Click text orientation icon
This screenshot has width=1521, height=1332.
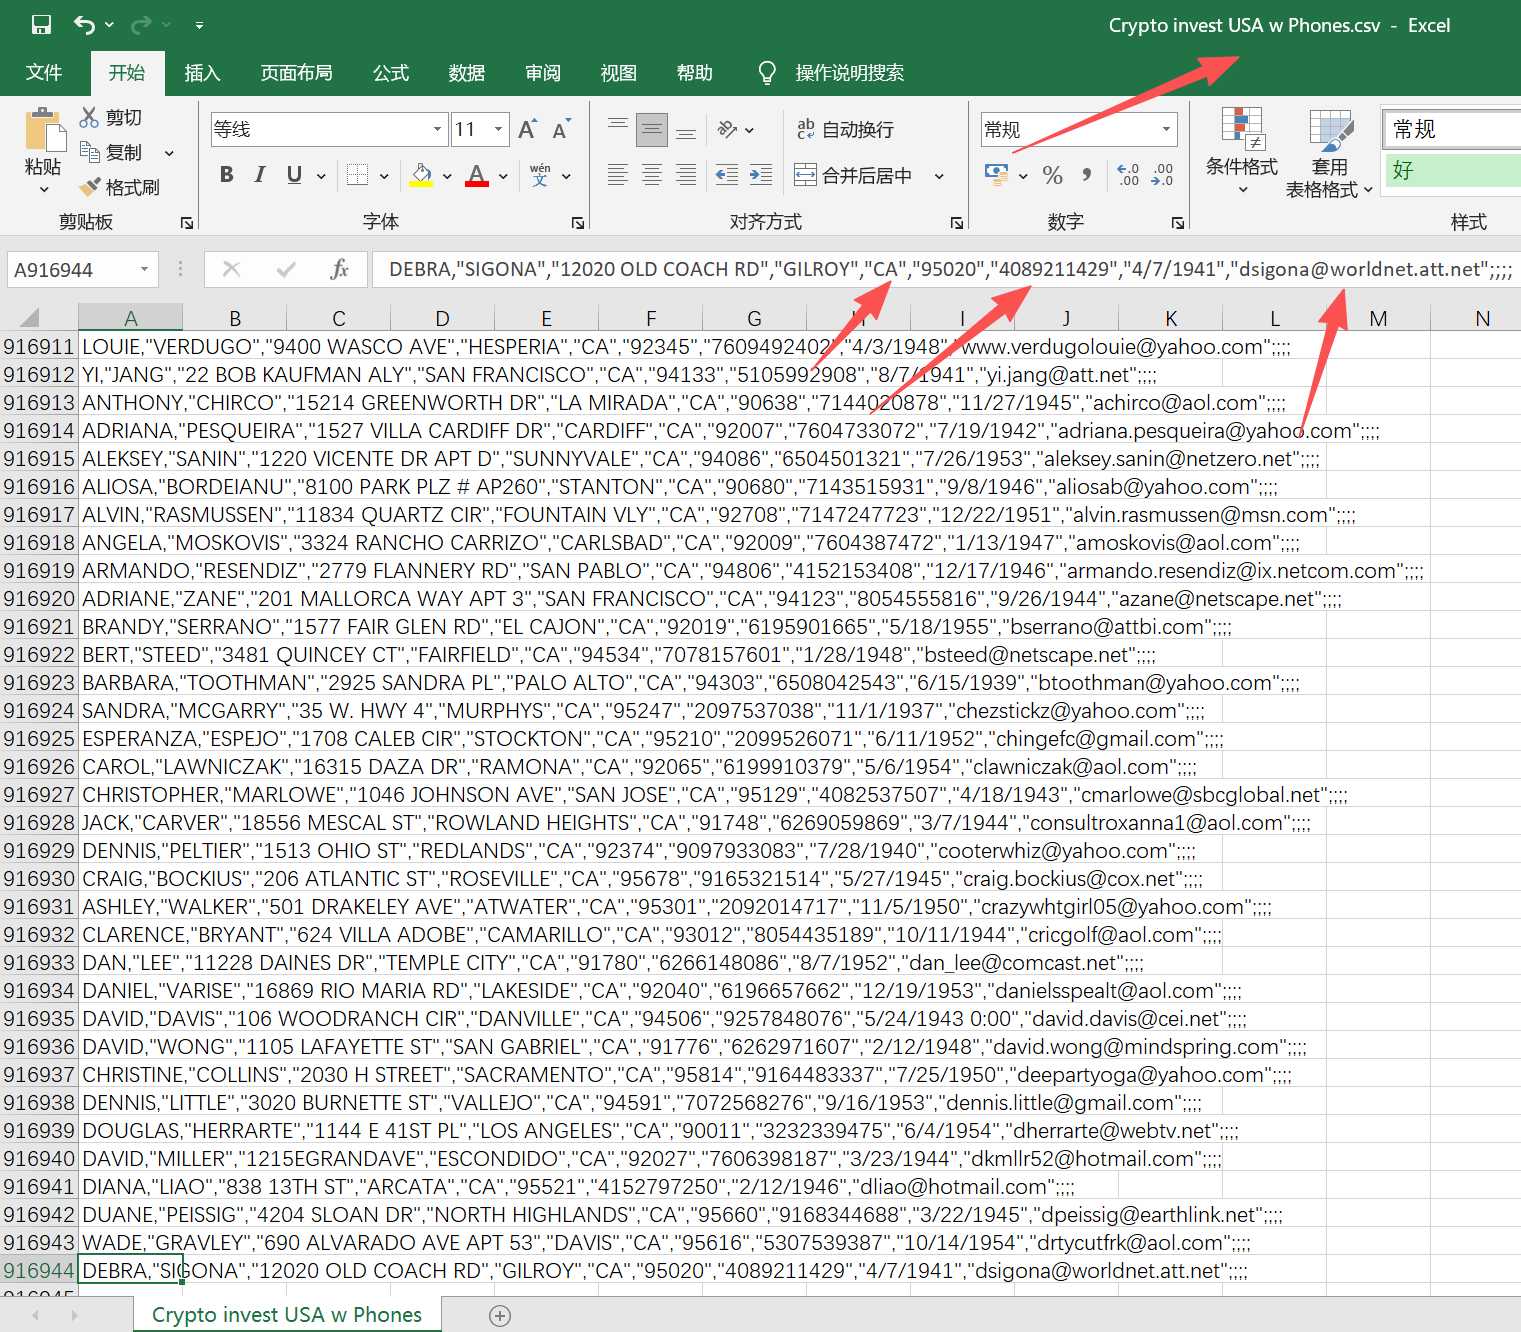728,129
